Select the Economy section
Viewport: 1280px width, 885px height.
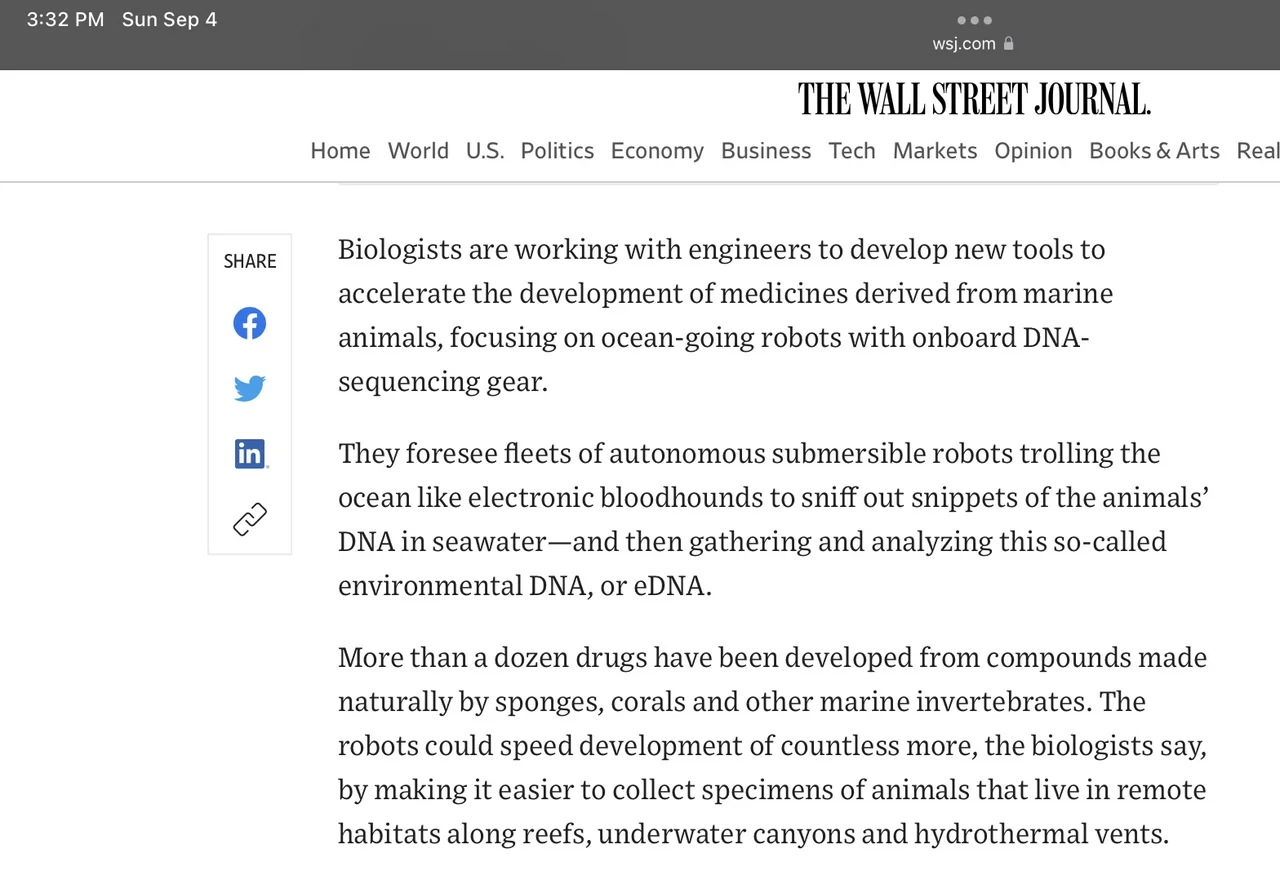pos(657,151)
